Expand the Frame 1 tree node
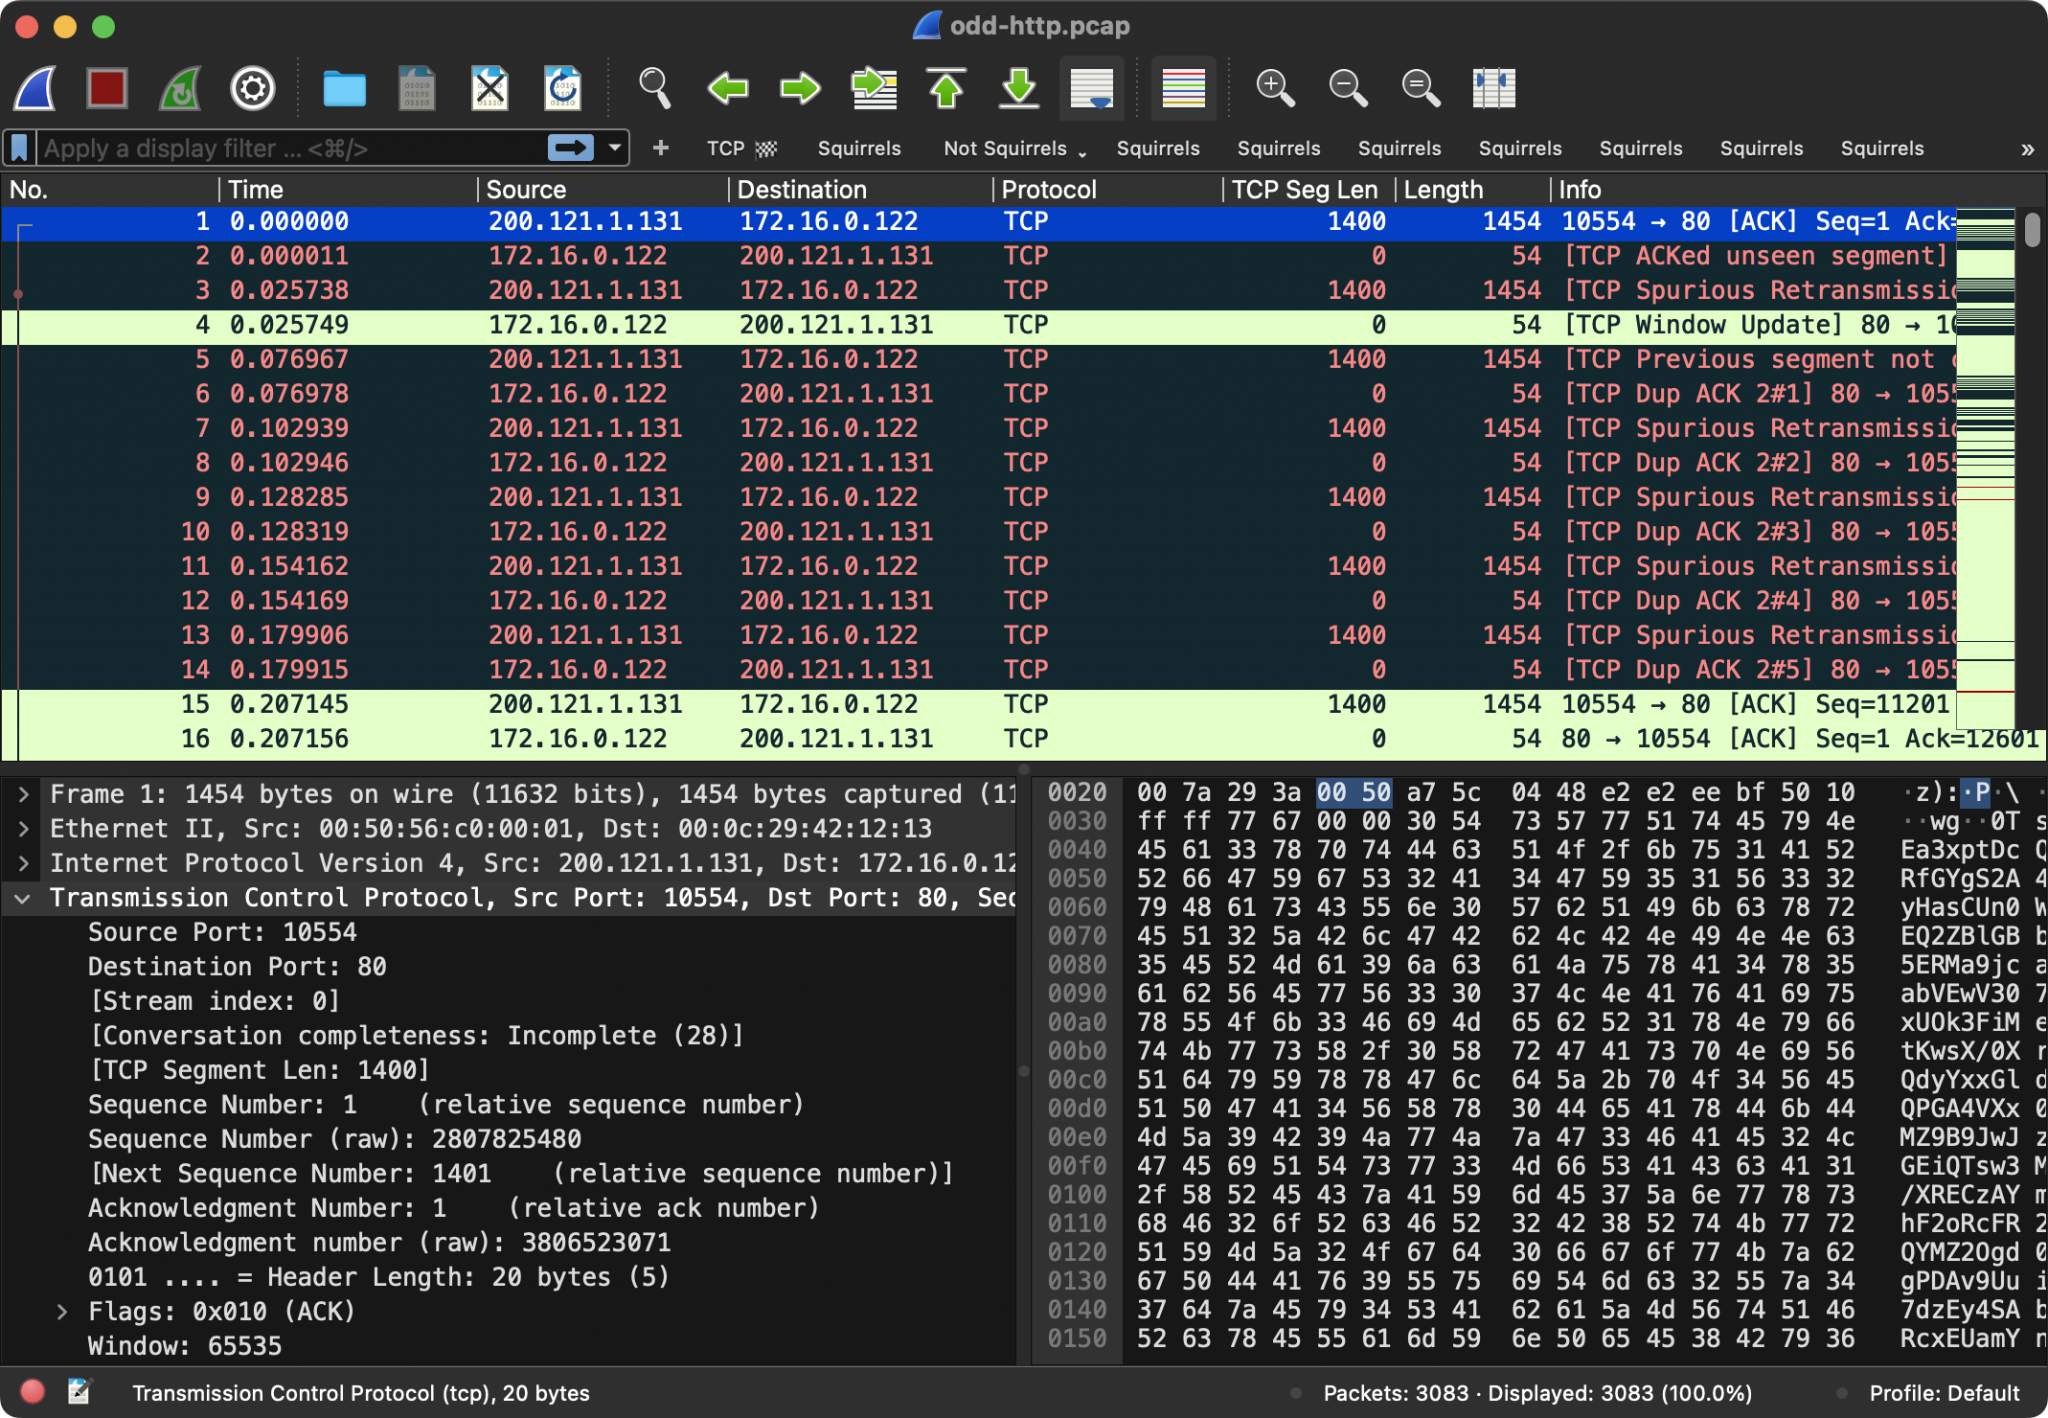Image resolution: width=2048 pixels, height=1418 pixels. [x=23, y=795]
